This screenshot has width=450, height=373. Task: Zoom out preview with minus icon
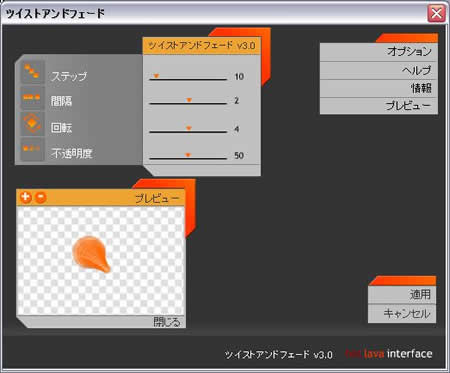(x=41, y=197)
